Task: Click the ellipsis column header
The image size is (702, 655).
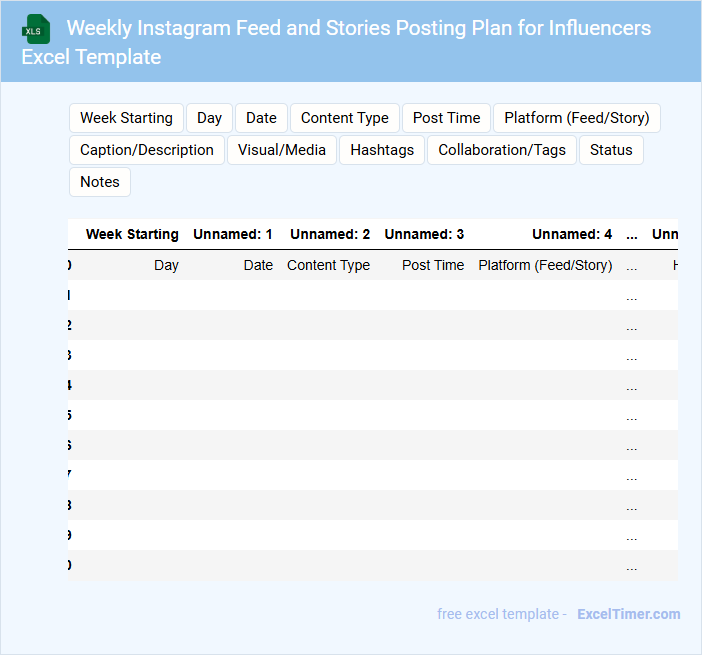Action: (x=631, y=235)
